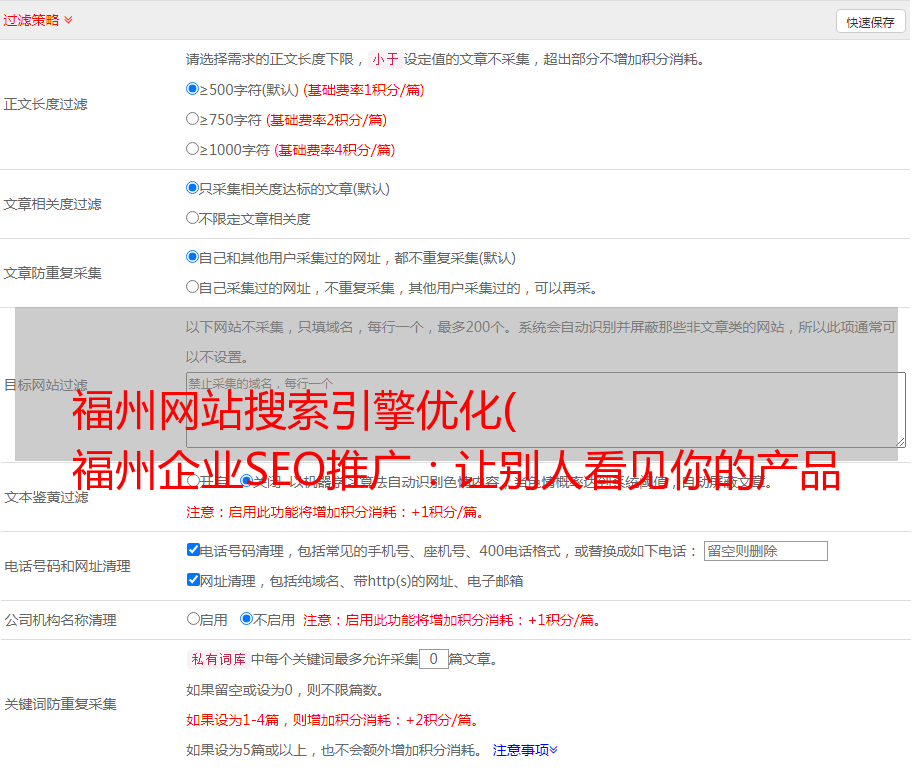Click the 文章防重复采集 row label
This screenshot has width=912, height=768.
[52, 273]
